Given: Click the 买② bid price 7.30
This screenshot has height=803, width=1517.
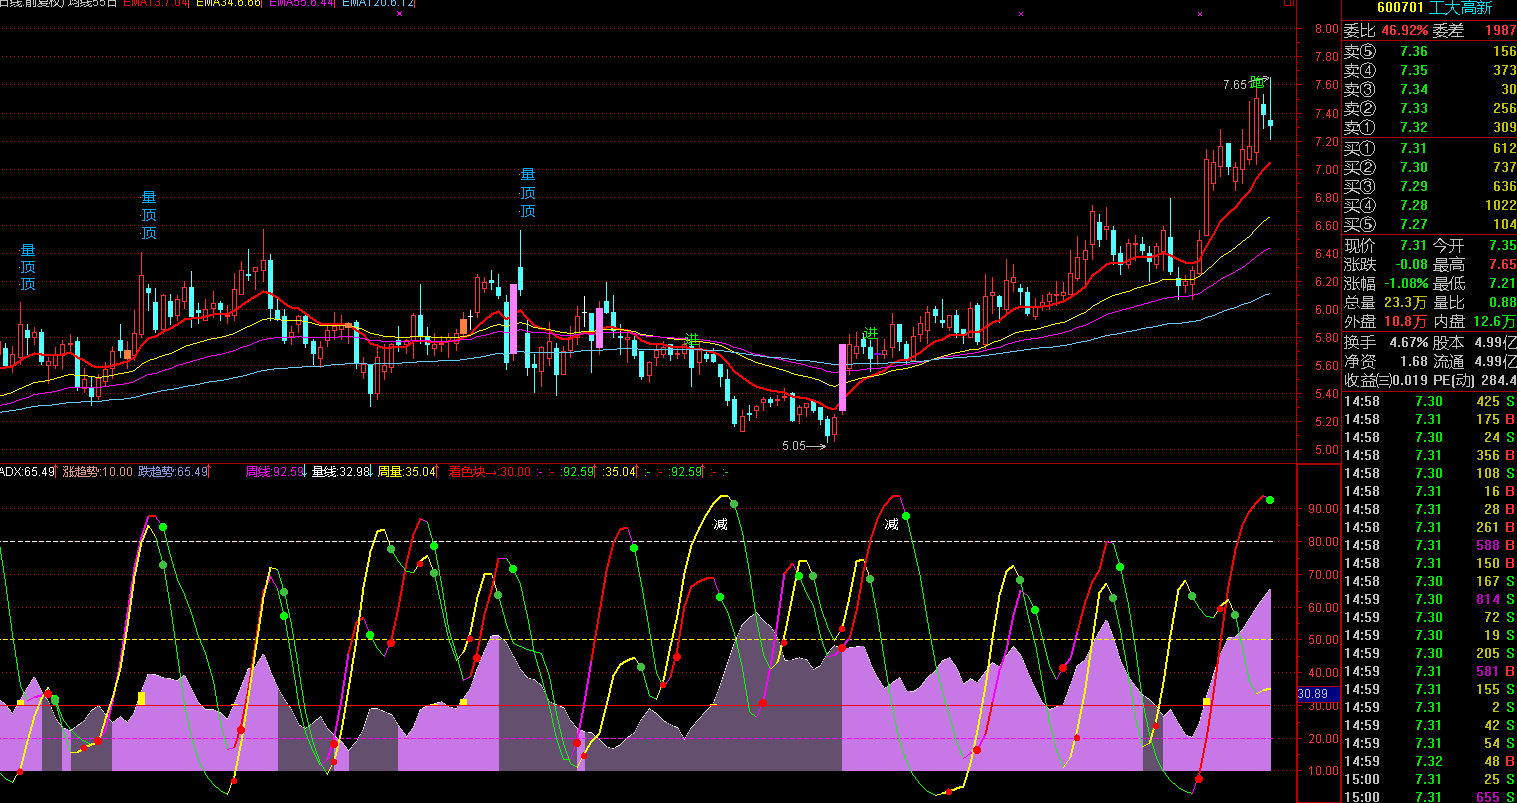Looking at the screenshot, I should 1414,168.
